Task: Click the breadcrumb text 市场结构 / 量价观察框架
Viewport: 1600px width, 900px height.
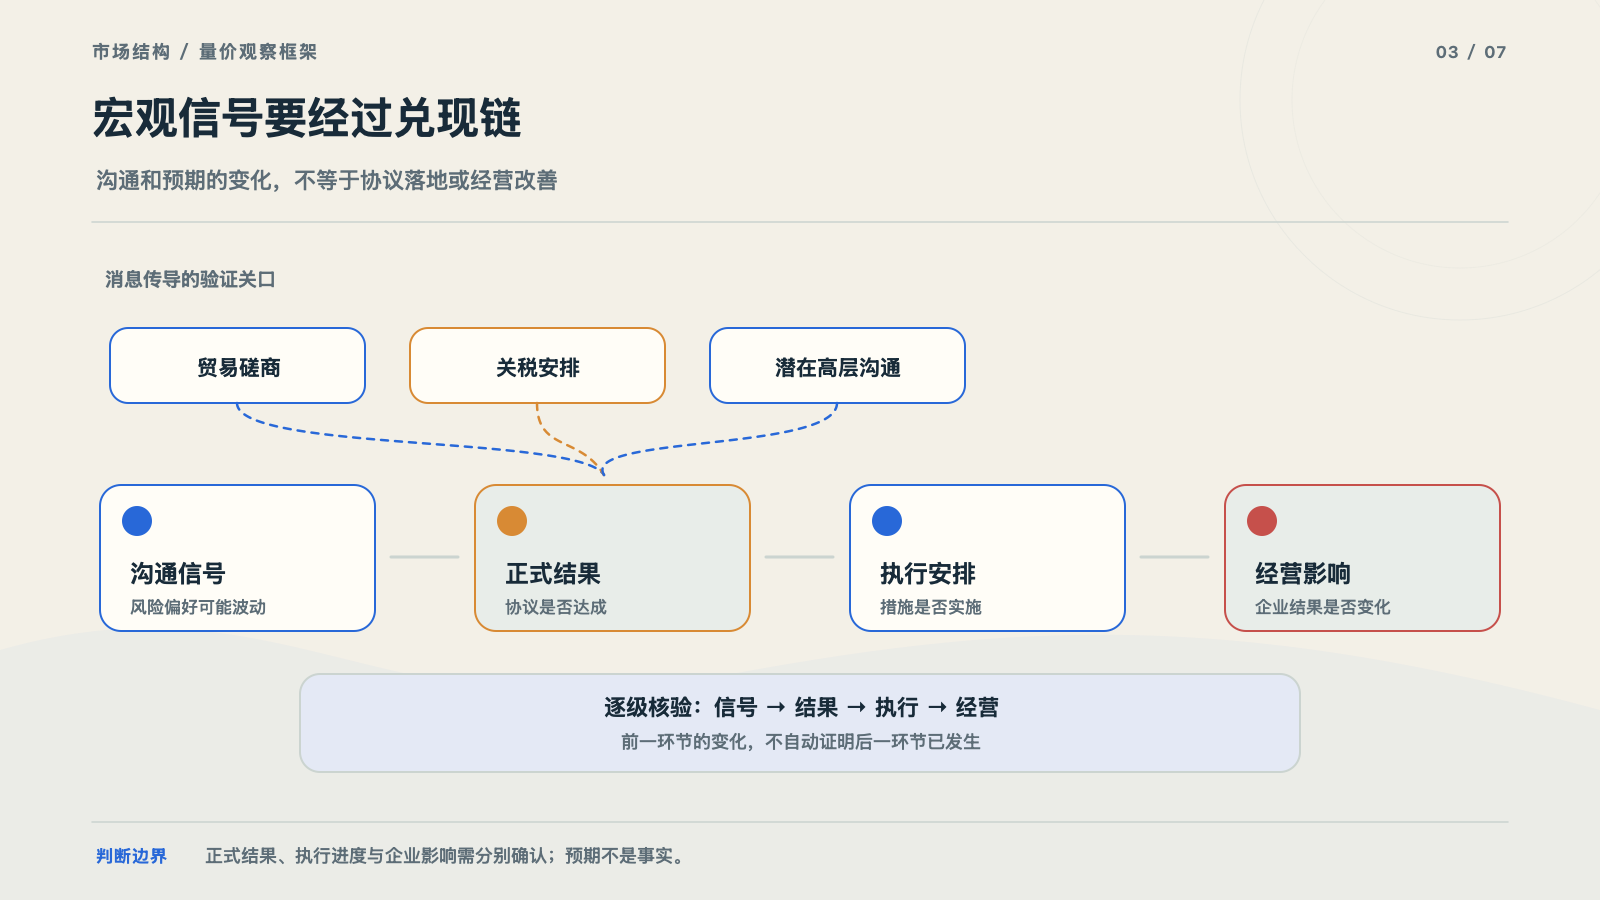Action: pyautogui.click(x=204, y=52)
